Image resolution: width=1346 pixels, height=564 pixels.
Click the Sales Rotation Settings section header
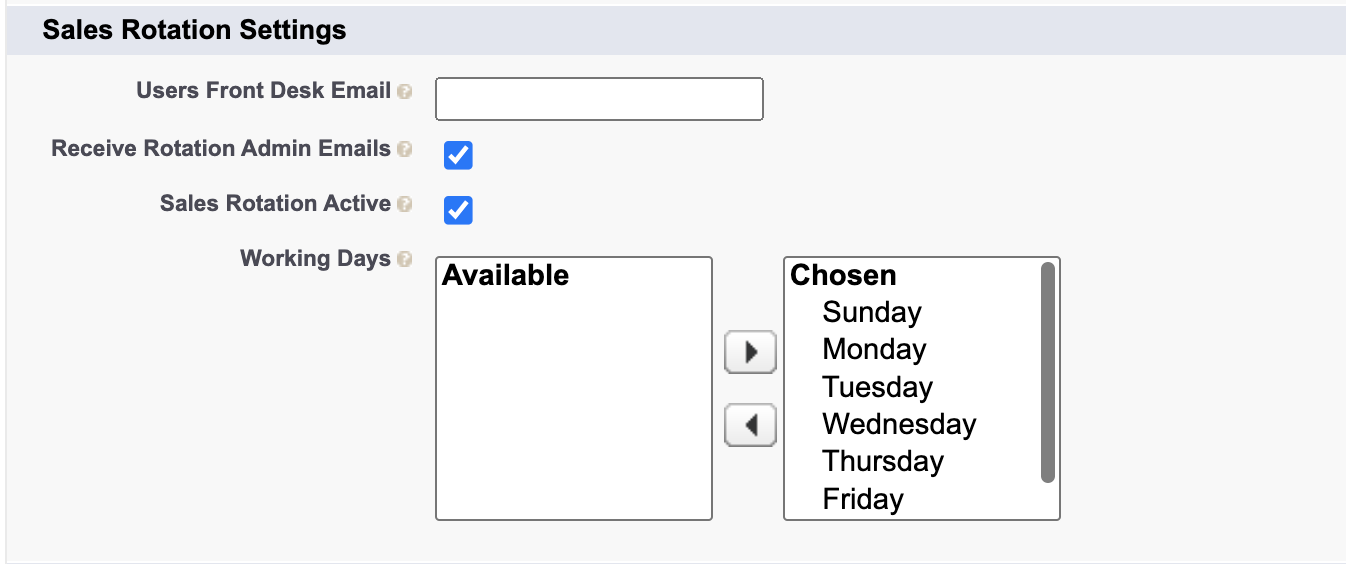click(x=194, y=30)
